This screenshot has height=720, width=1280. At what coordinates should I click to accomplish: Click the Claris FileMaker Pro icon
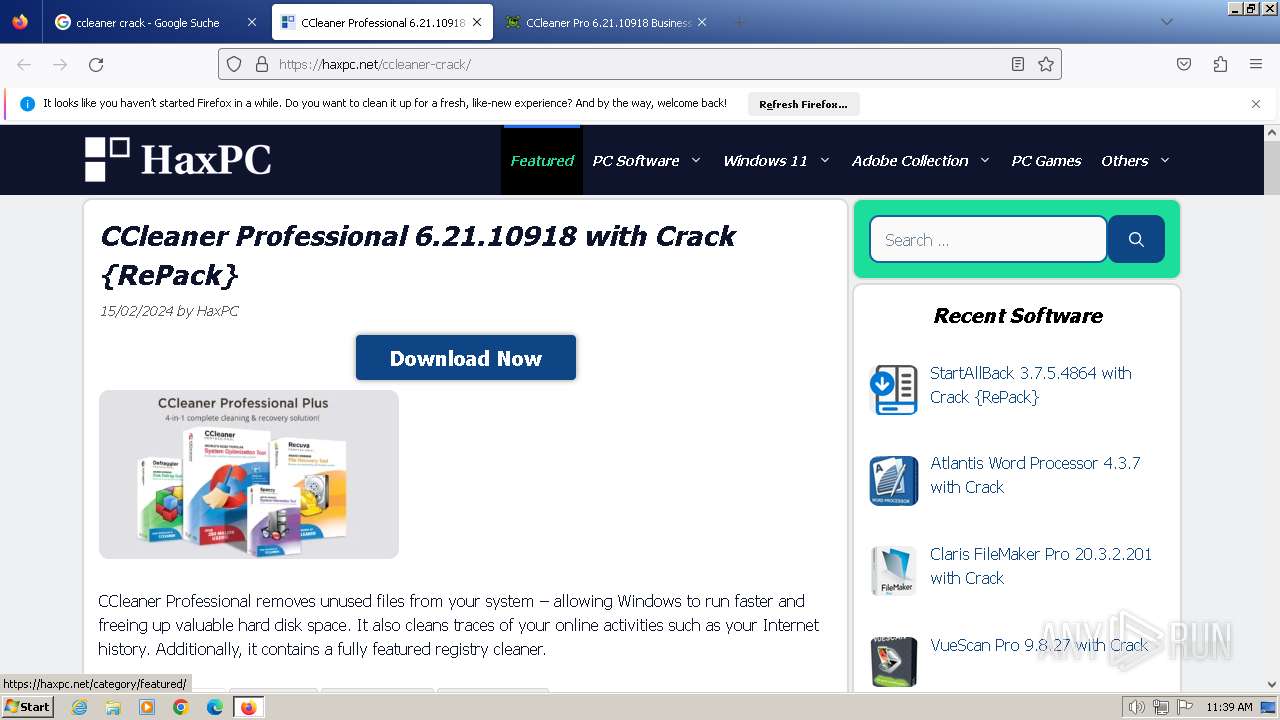(x=894, y=571)
